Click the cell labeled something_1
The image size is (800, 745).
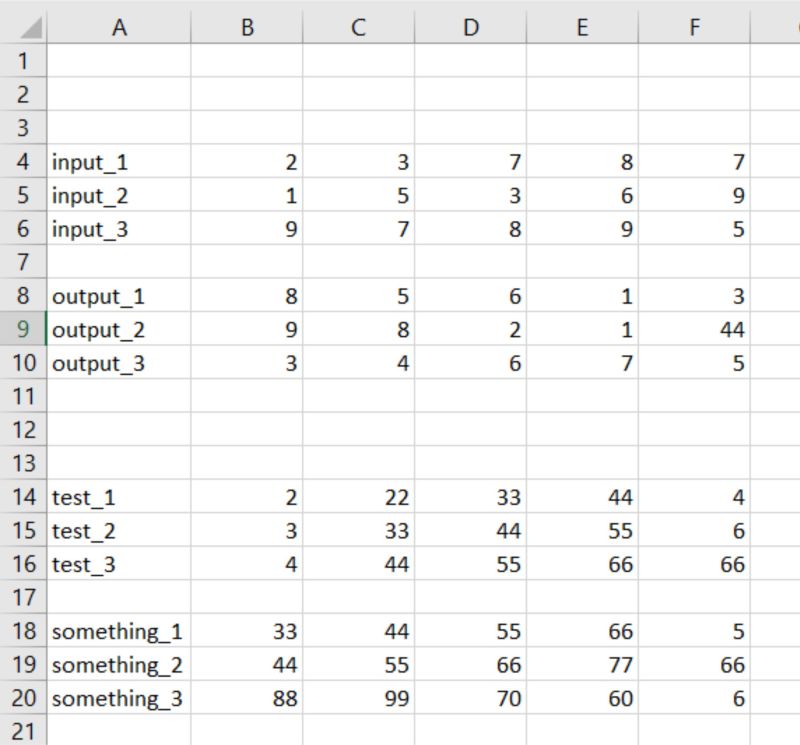click(120, 631)
